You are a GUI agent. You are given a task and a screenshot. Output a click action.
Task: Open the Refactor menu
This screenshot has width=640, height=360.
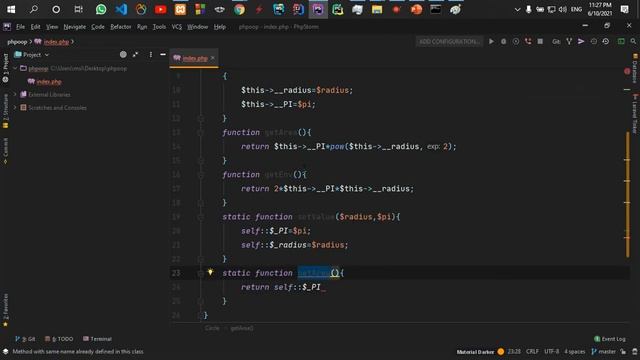tap(121, 27)
